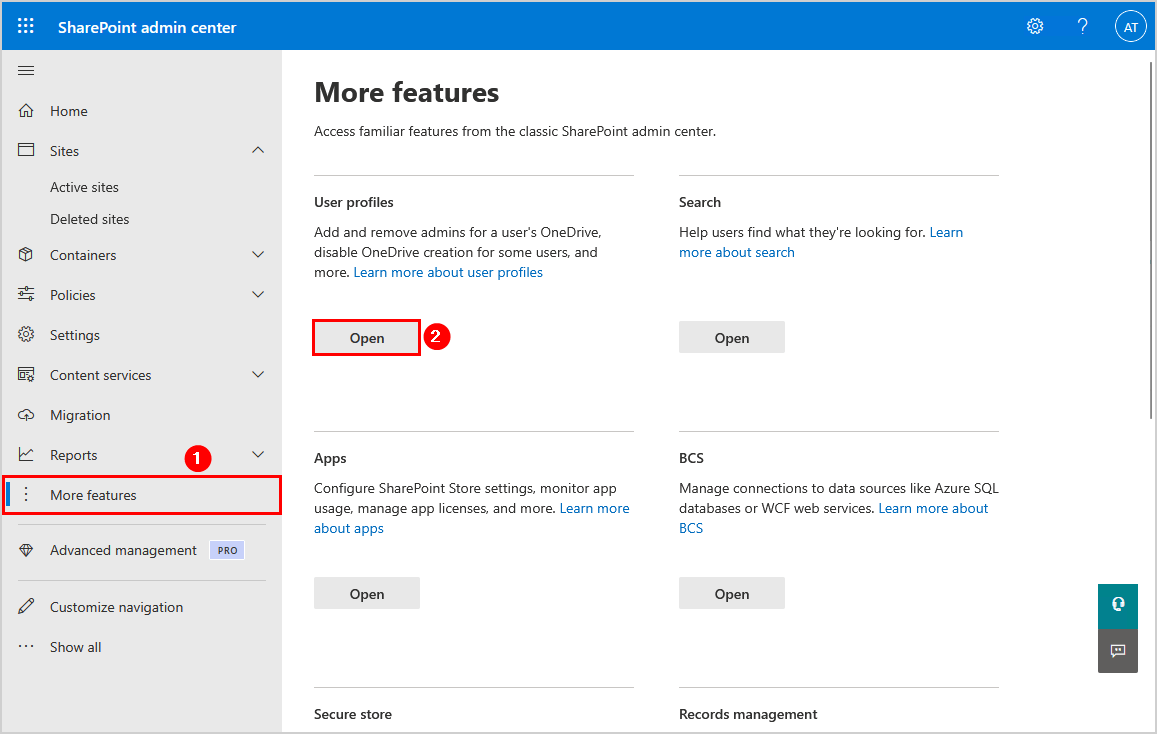Open the app launcher waffle icon

(x=26, y=27)
